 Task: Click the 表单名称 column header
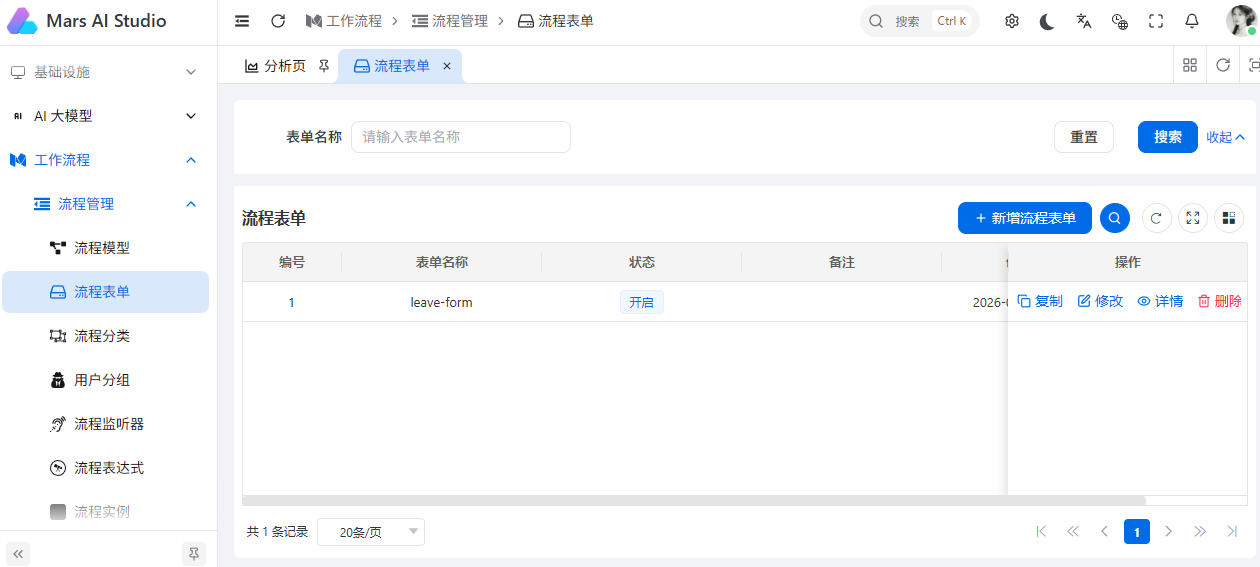click(442, 262)
